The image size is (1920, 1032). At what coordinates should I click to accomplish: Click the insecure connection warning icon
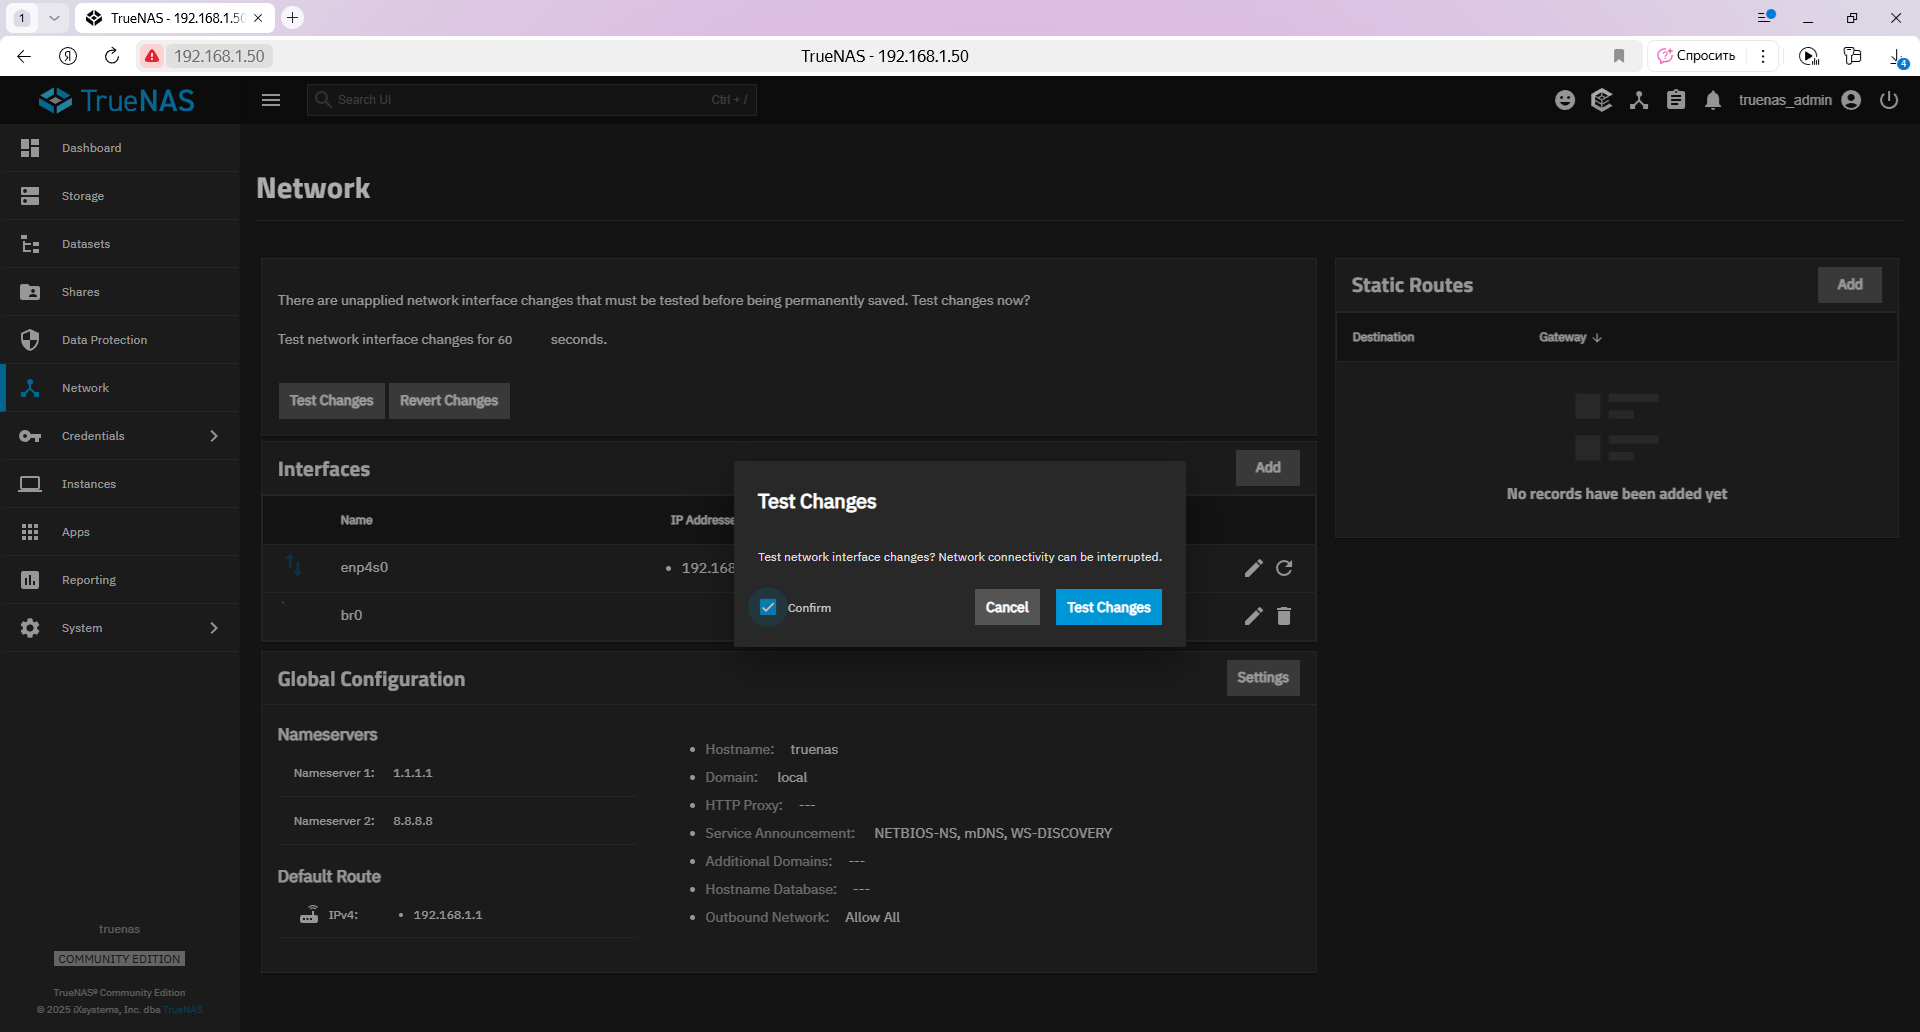(x=152, y=56)
